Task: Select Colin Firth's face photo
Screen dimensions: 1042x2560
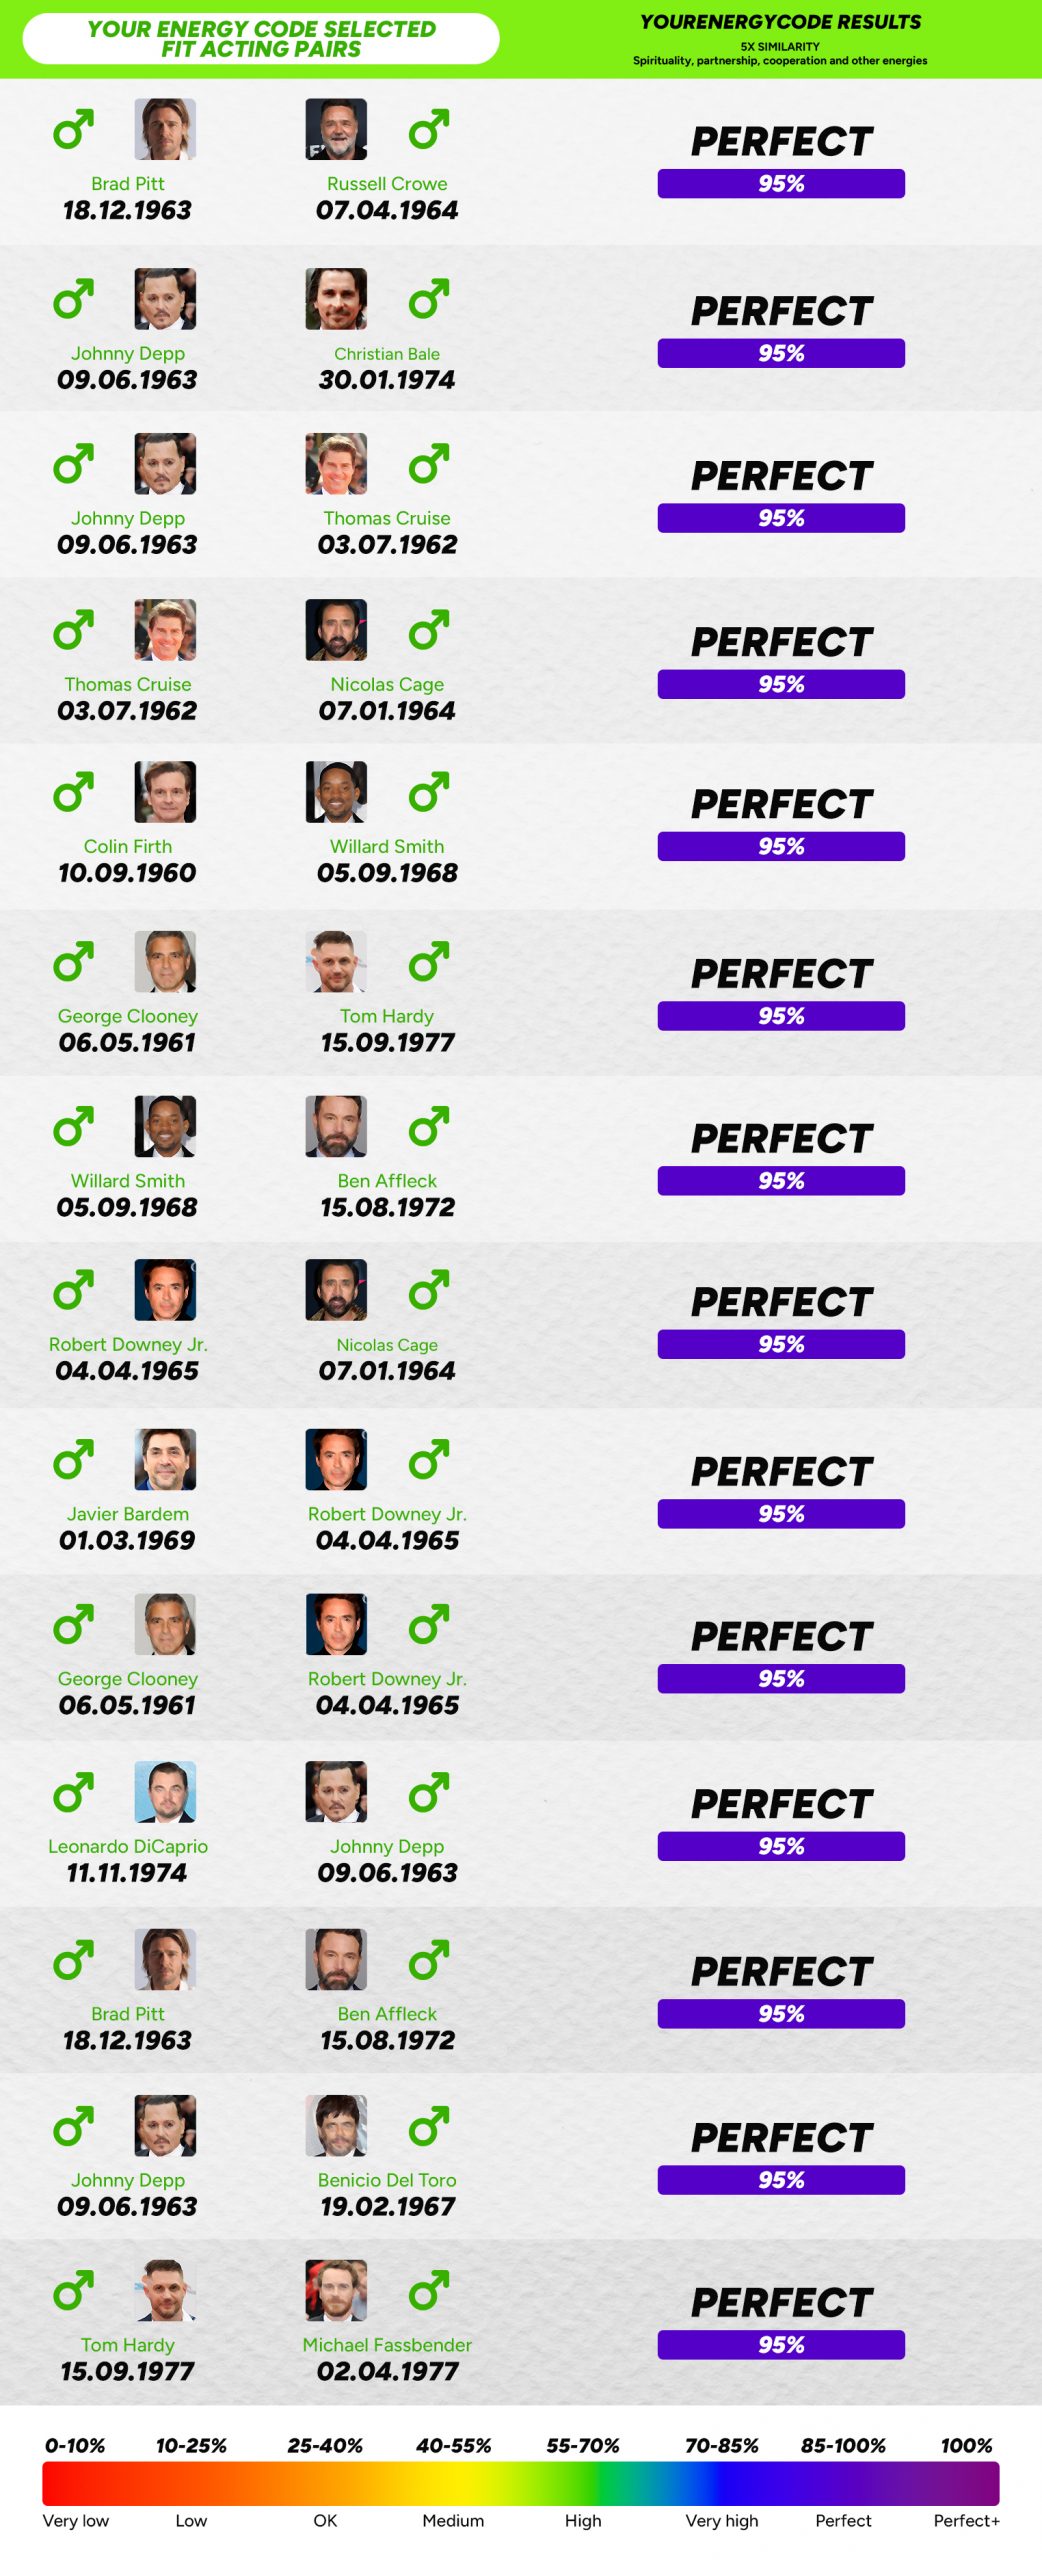Action: 165,792
